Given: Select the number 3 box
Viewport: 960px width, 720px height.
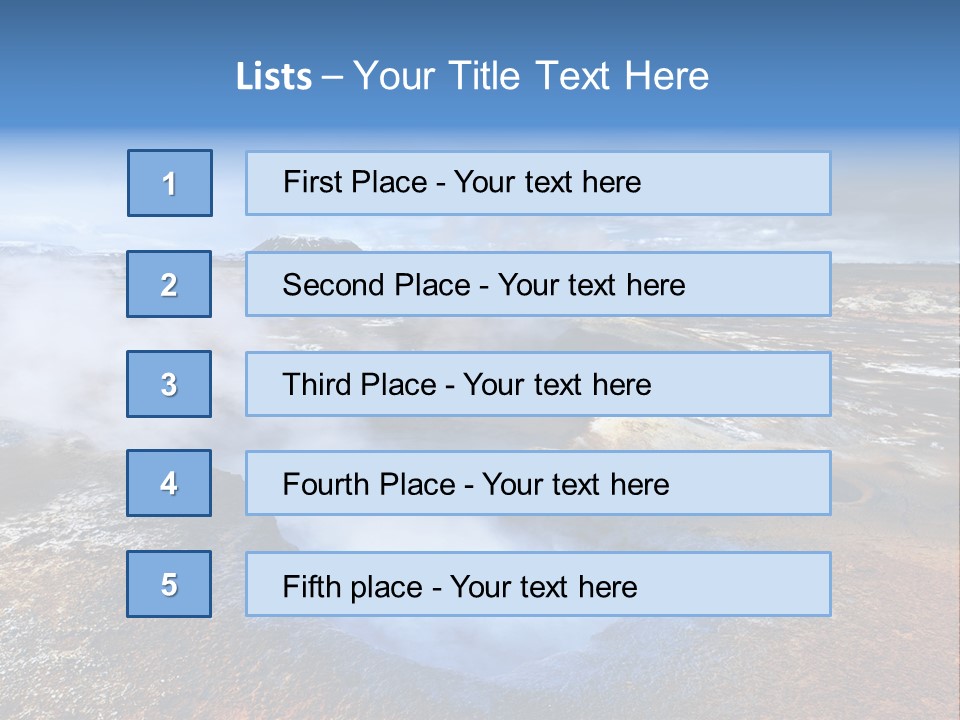Looking at the screenshot, I should (x=169, y=384).
